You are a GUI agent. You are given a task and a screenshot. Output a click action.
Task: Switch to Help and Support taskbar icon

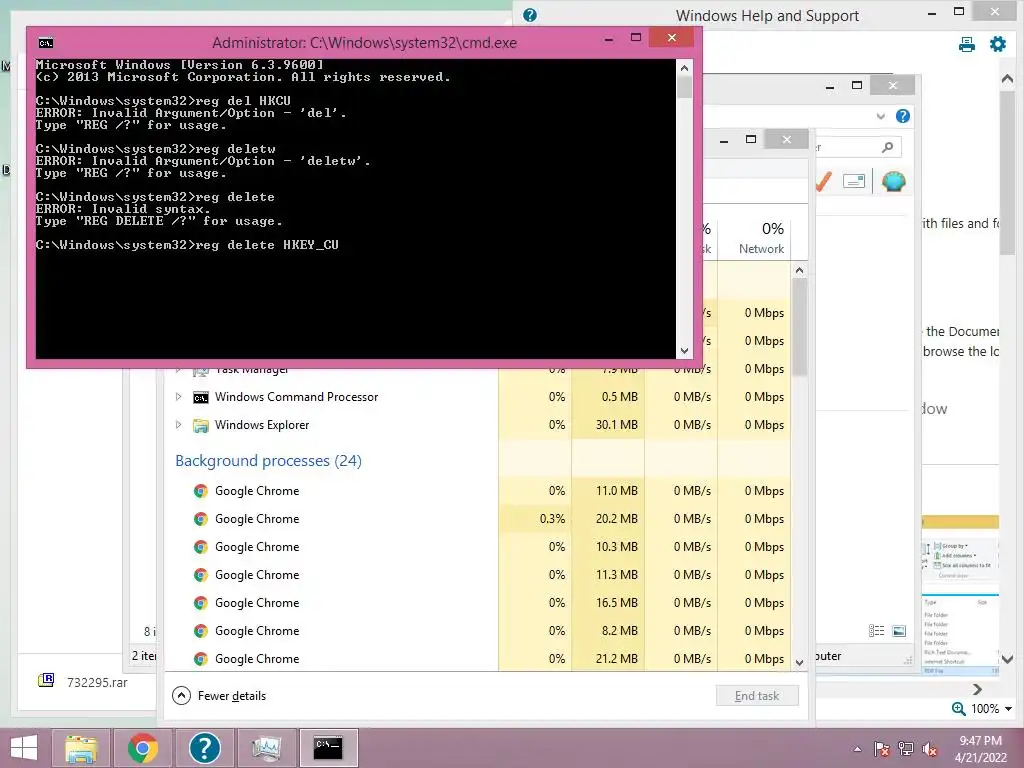[x=204, y=748]
